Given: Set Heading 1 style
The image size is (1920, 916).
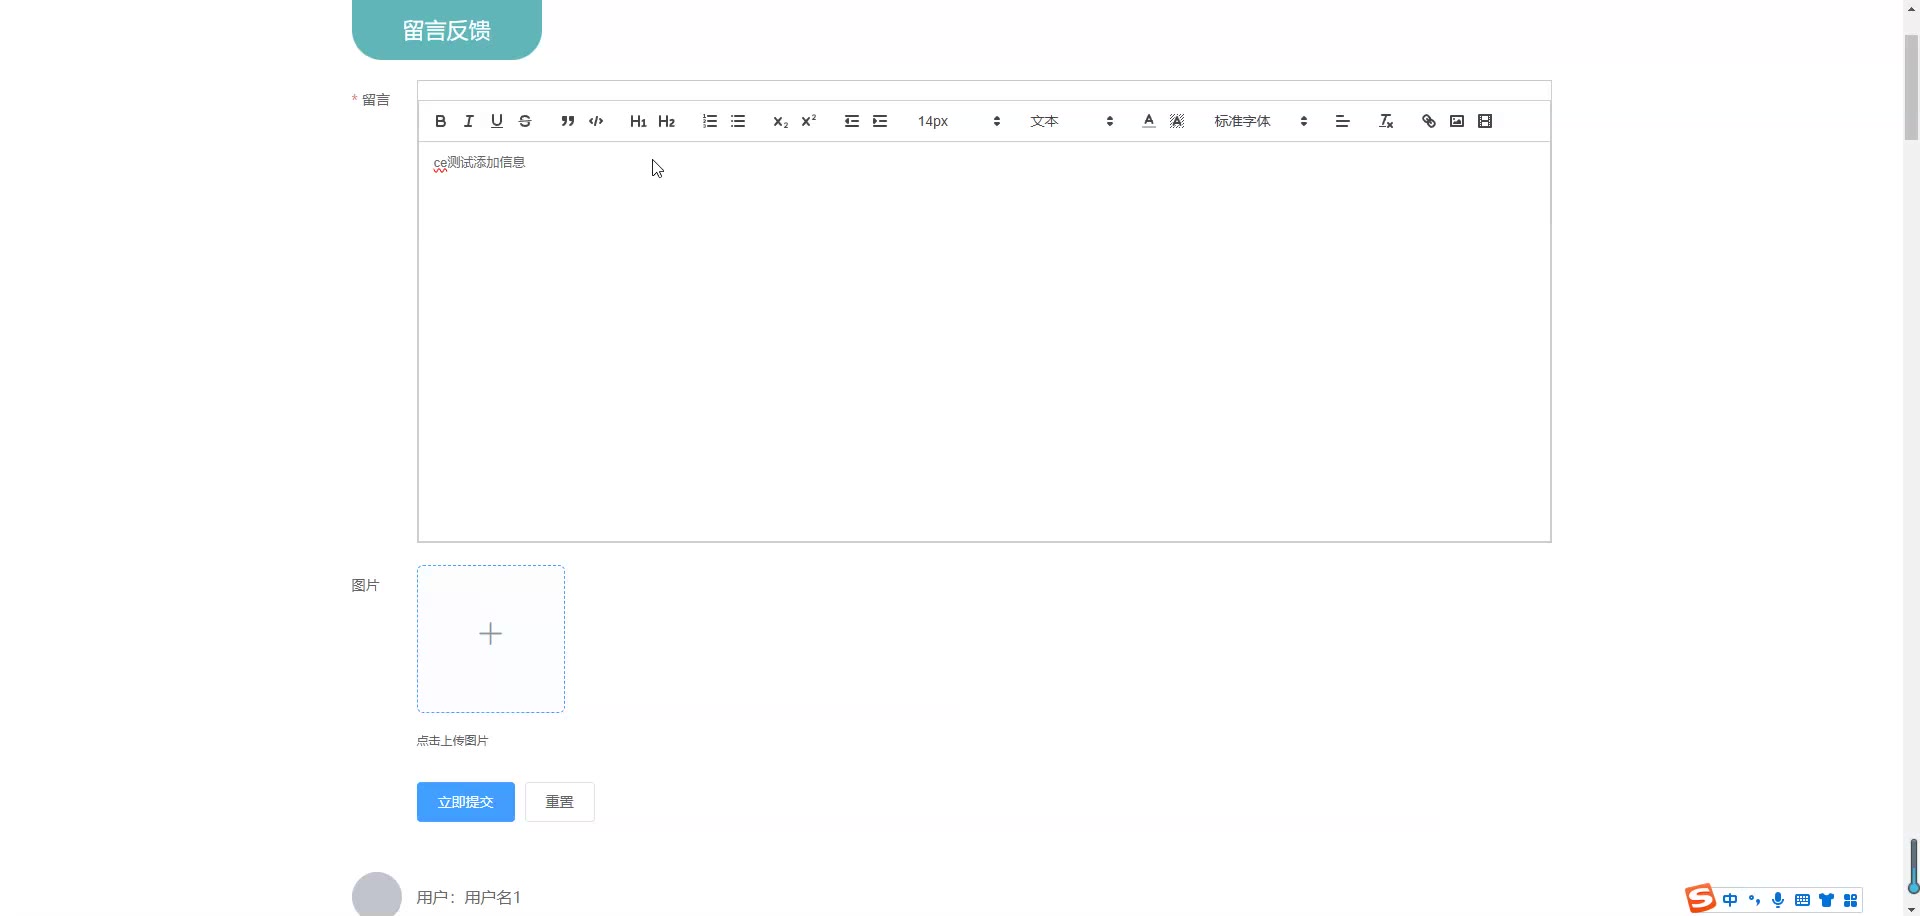Looking at the screenshot, I should pyautogui.click(x=638, y=121).
